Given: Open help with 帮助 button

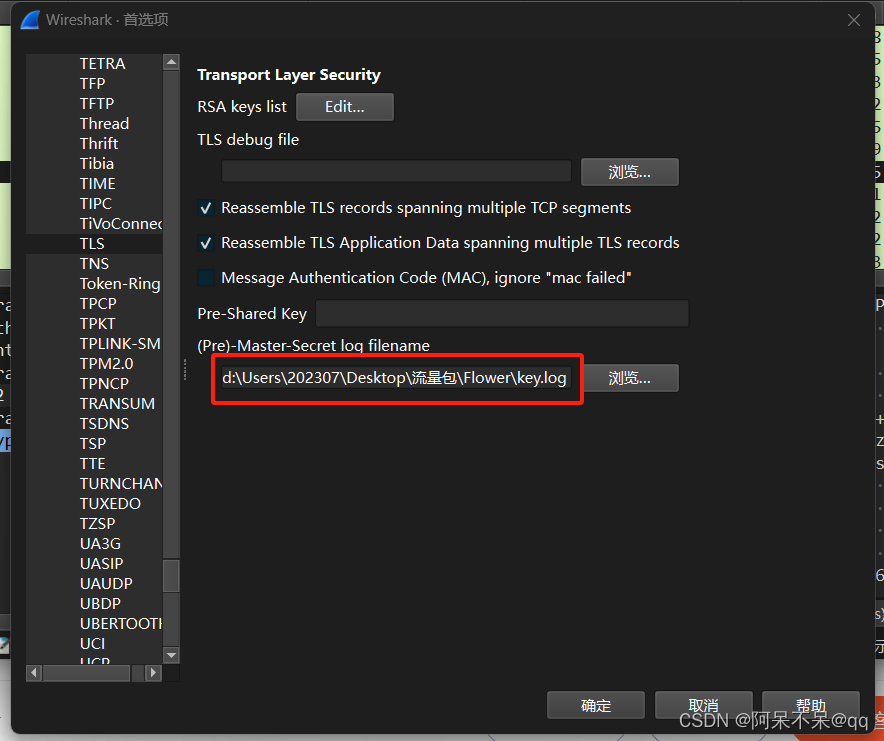Looking at the screenshot, I should (x=811, y=705).
